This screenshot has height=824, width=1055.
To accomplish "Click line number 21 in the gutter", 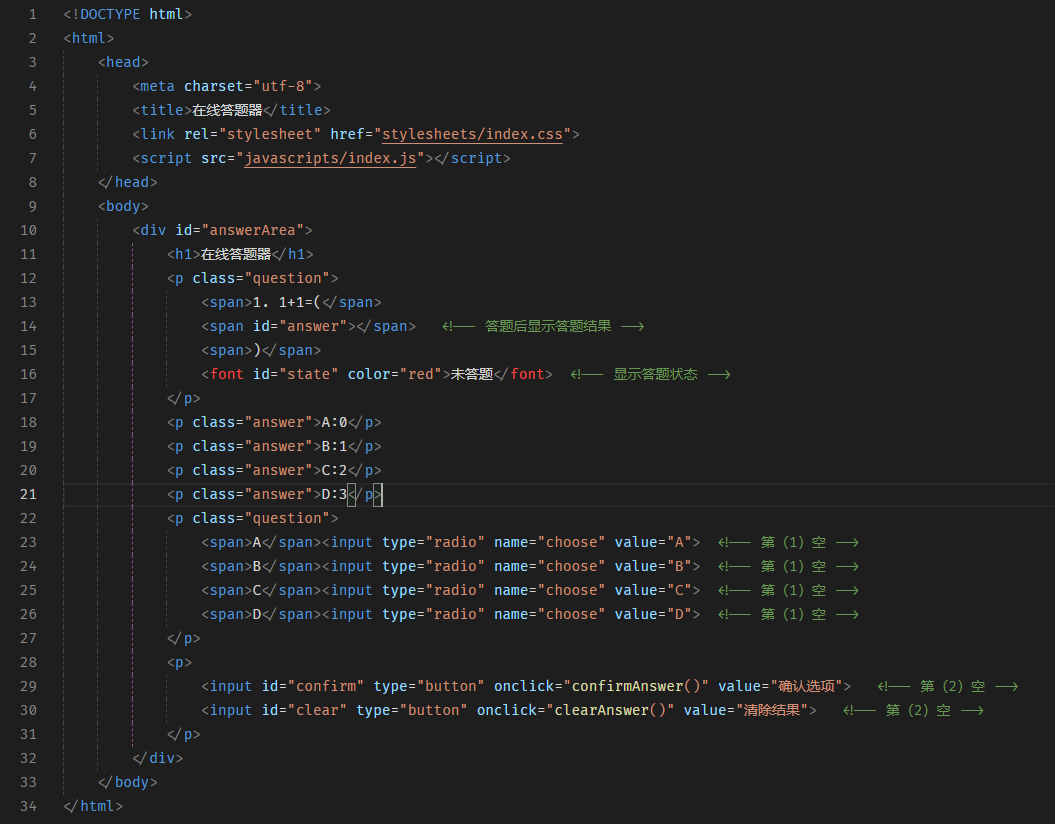I will pyautogui.click(x=28, y=494).
